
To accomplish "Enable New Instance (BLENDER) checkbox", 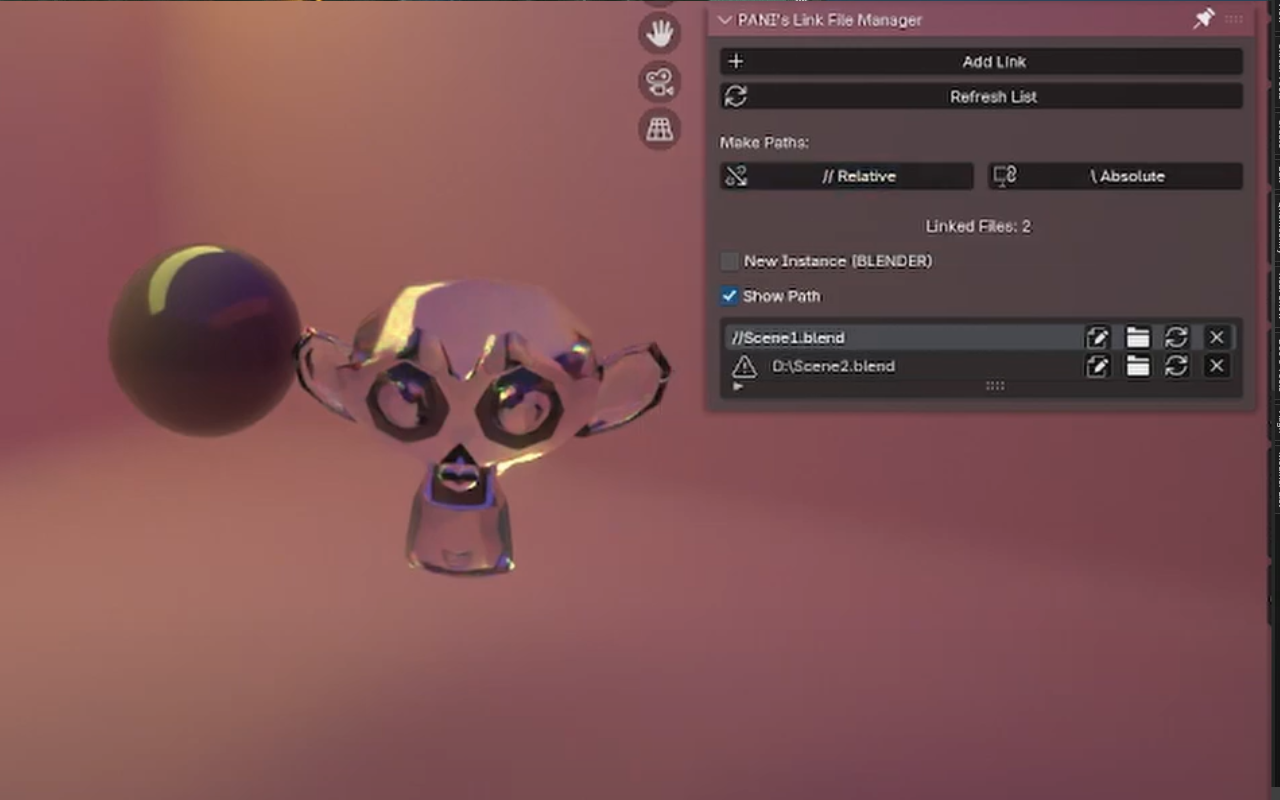I will (730, 261).
